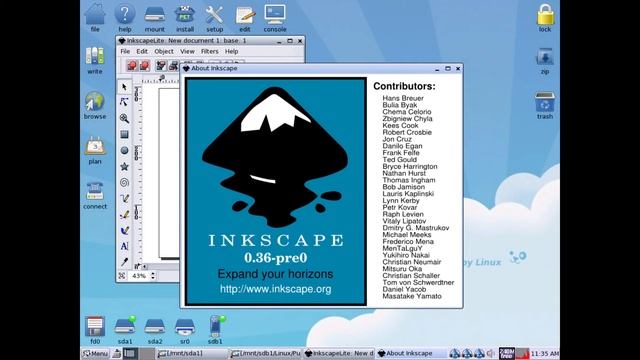Click contributor name Masatake Yamato
Viewport: 640px width, 360px height.
pos(412,296)
